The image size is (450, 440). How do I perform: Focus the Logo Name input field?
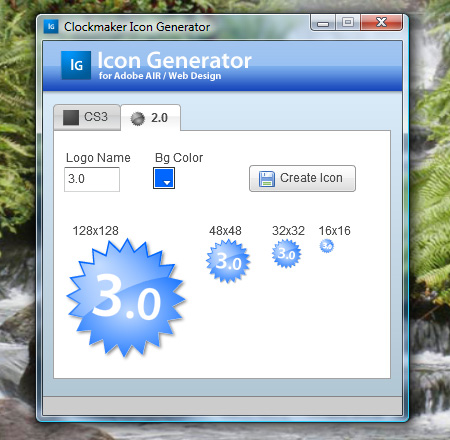coord(92,179)
